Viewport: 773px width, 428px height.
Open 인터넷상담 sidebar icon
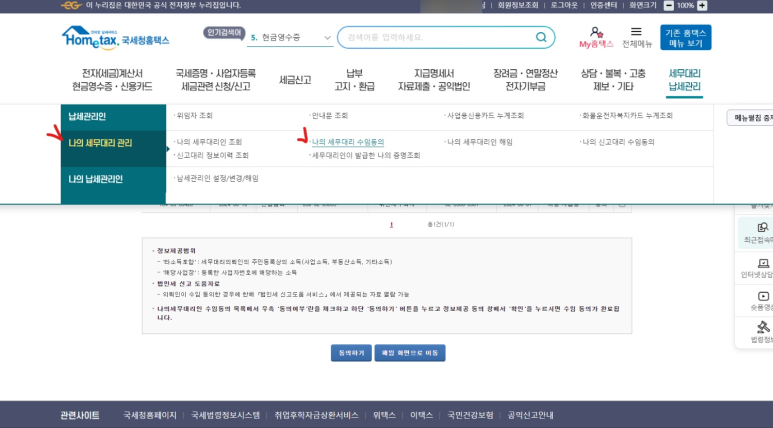(x=762, y=263)
